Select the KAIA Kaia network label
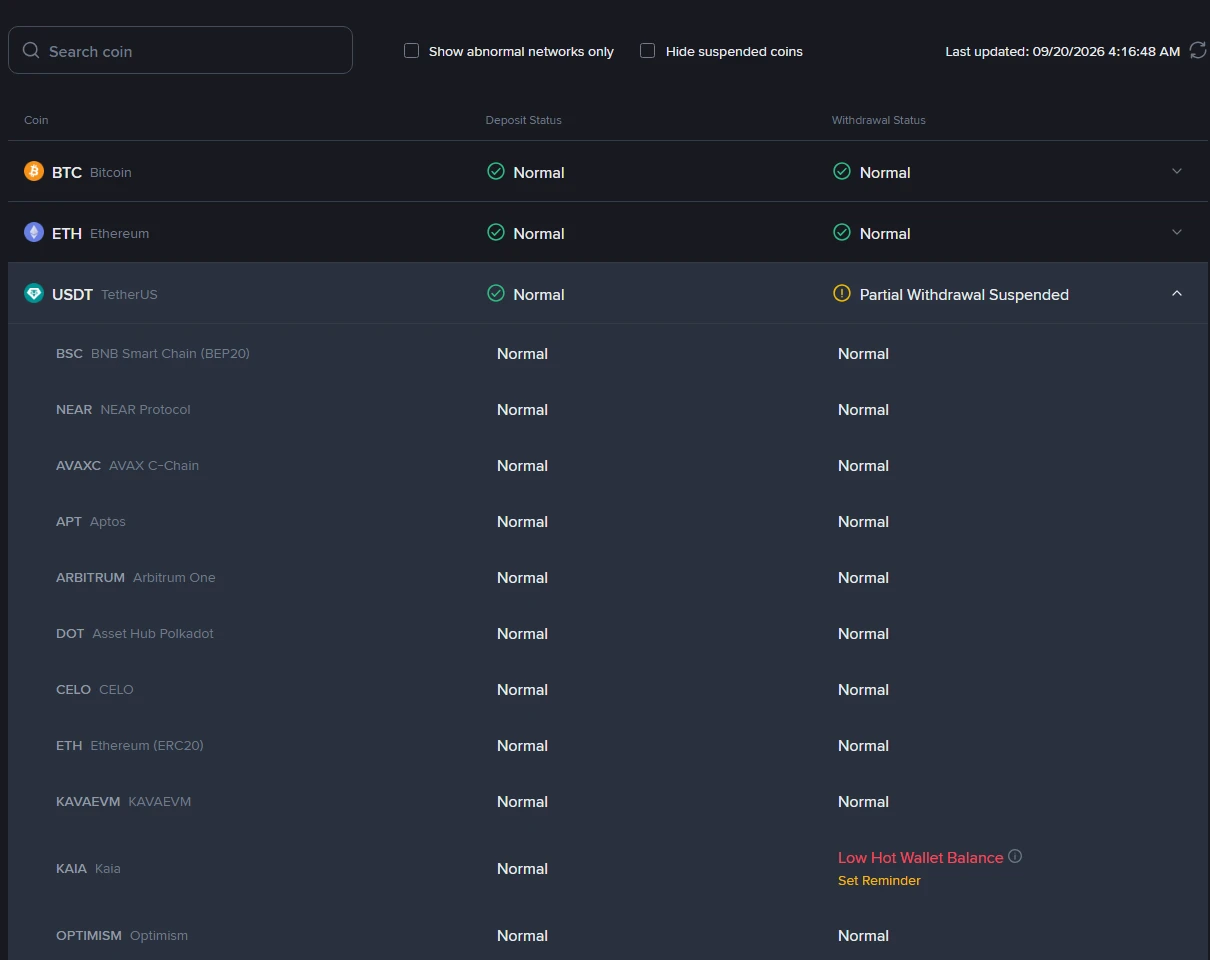Image resolution: width=1210 pixels, height=960 pixels. tap(88, 868)
